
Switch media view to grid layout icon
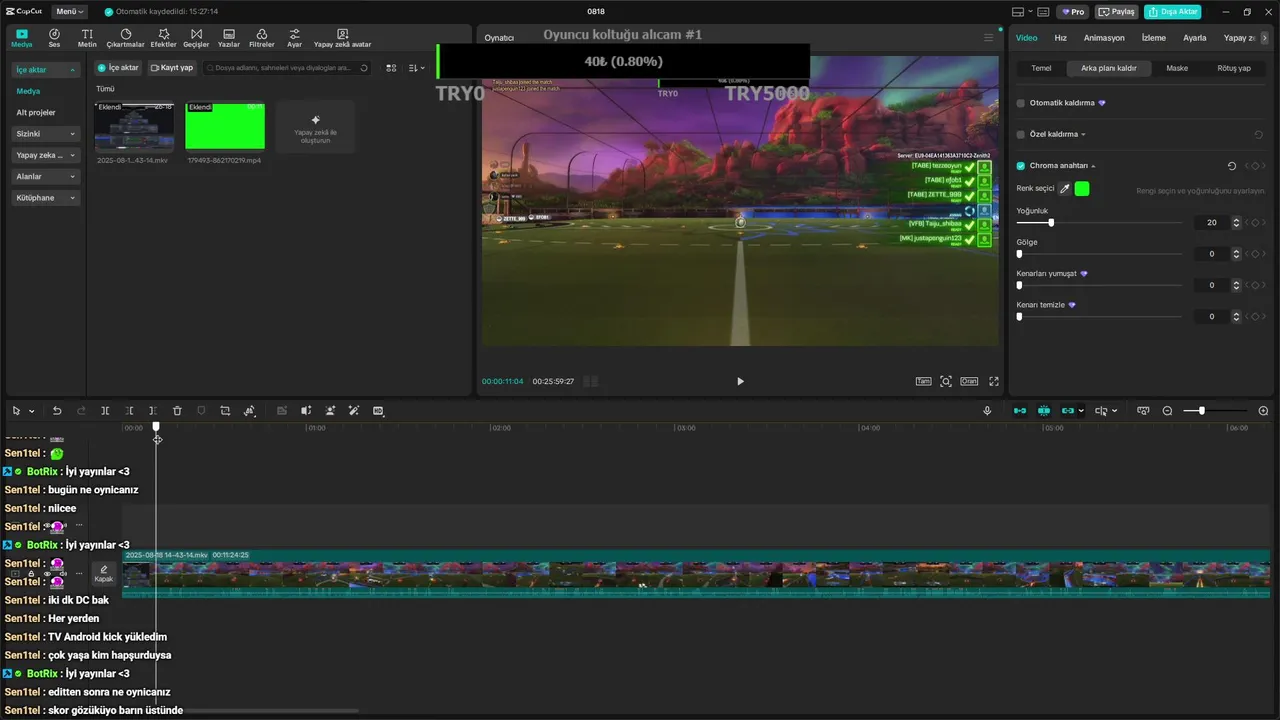click(x=391, y=68)
